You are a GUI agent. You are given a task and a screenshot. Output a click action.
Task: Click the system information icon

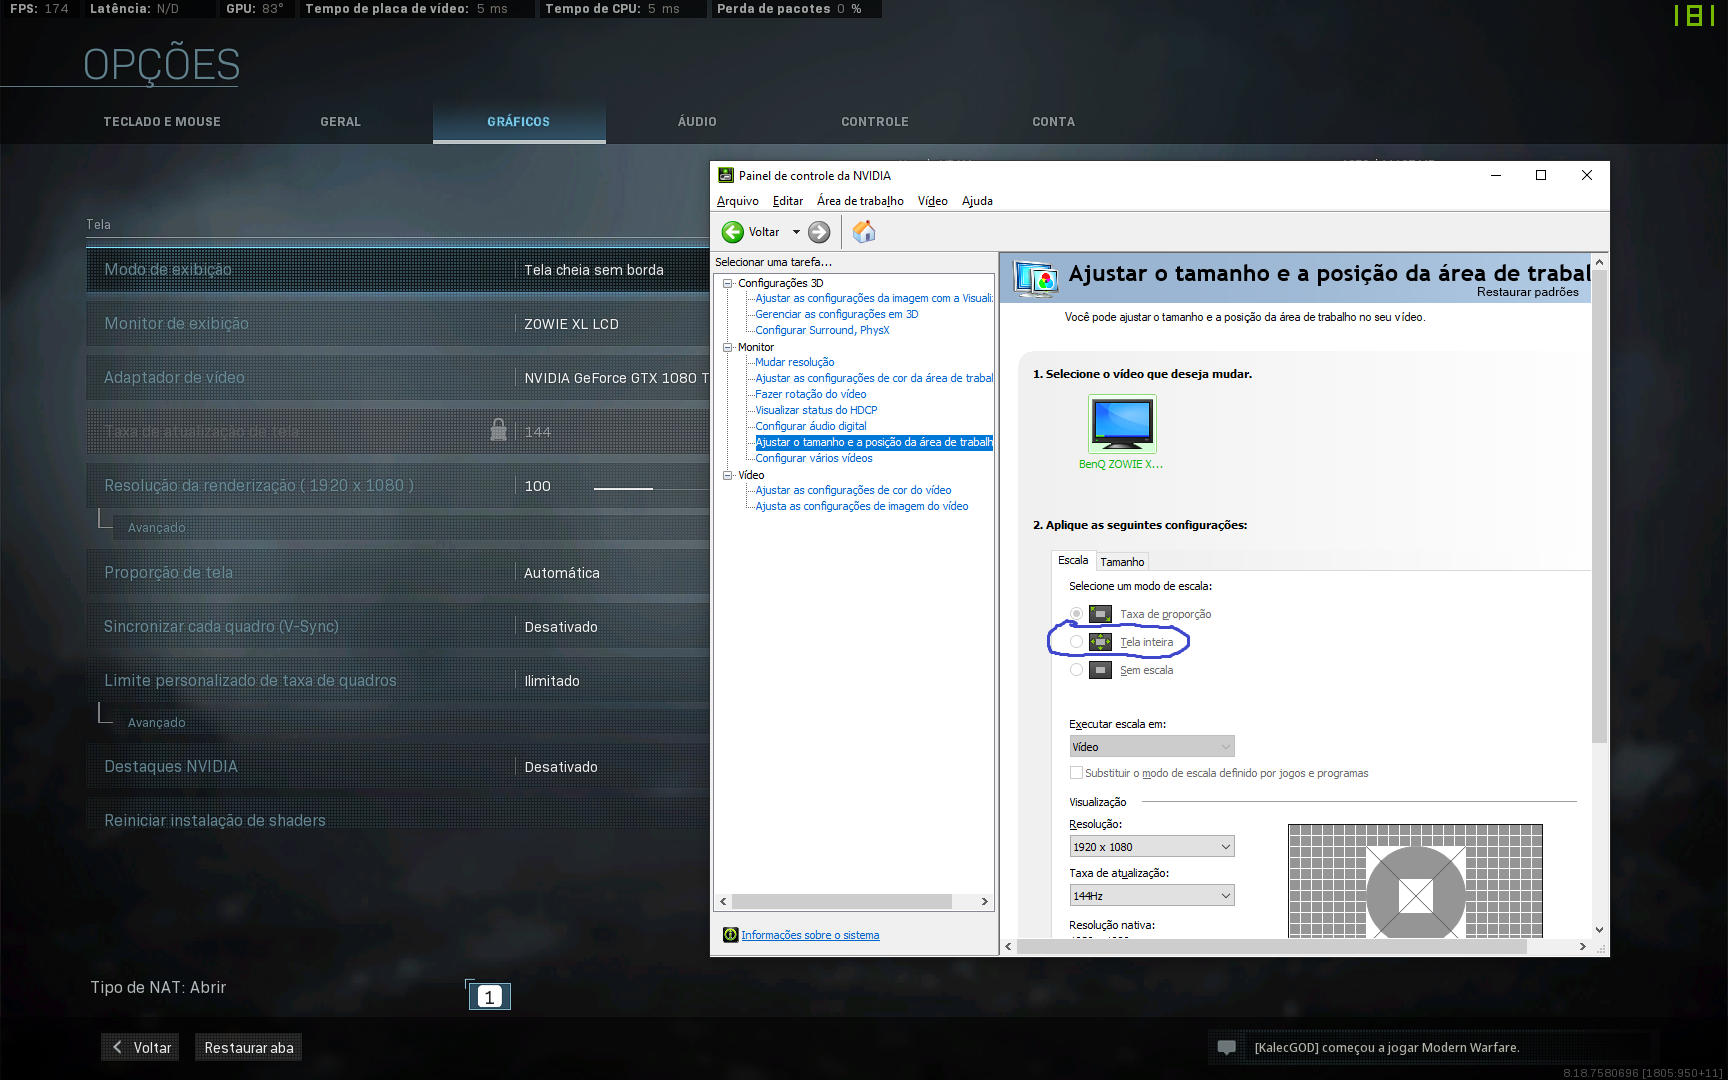[x=730, y=935]
